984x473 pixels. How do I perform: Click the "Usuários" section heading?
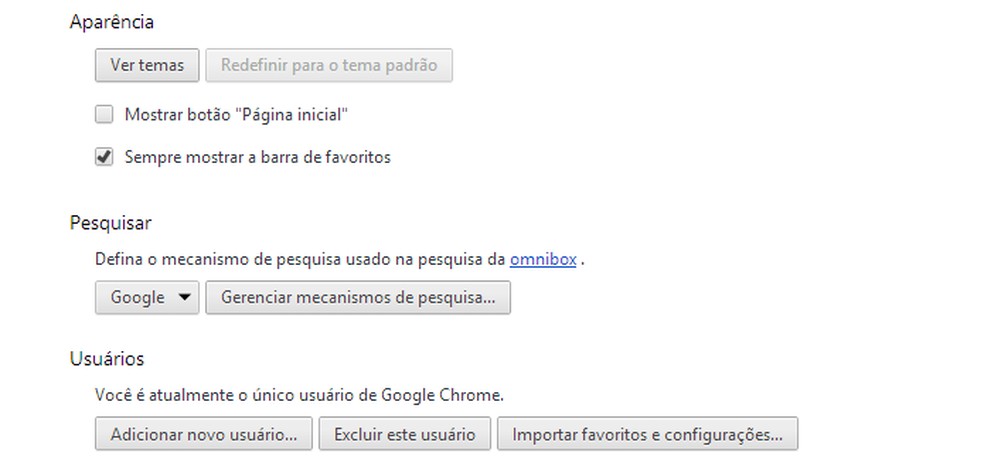click(x=107, y=358)
